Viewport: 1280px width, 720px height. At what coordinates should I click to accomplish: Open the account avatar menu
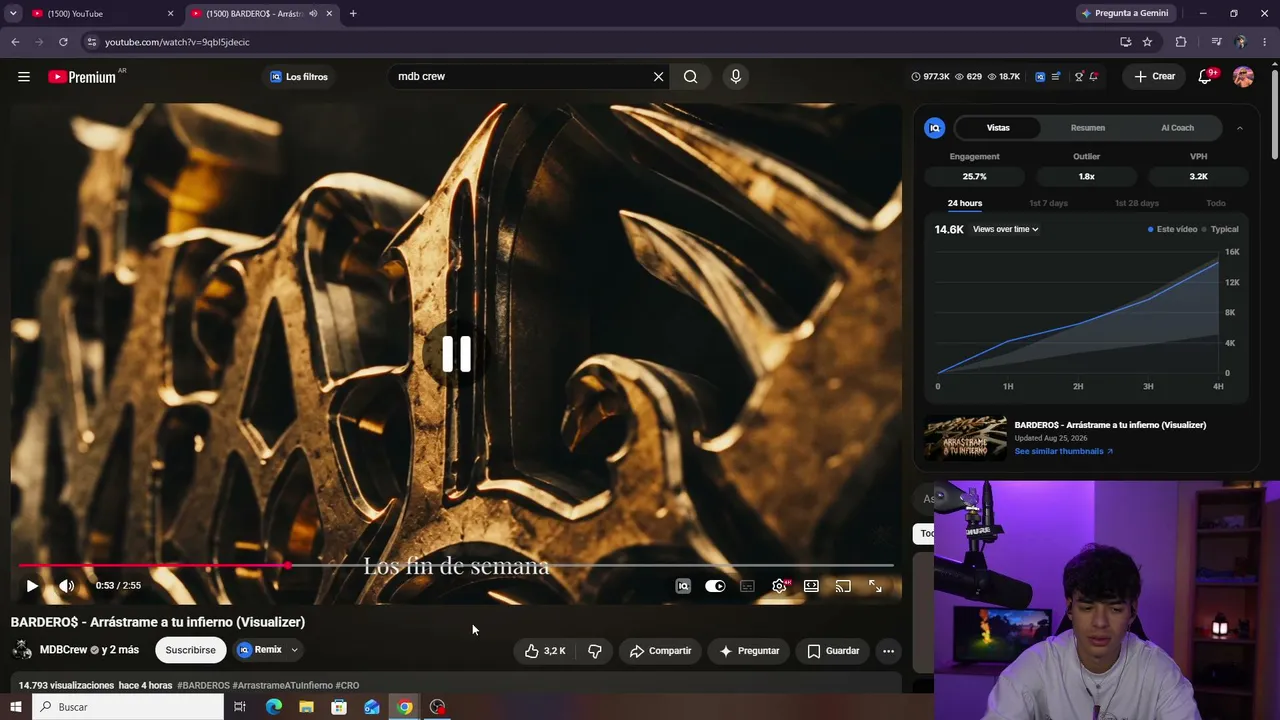coord(1243,77)
